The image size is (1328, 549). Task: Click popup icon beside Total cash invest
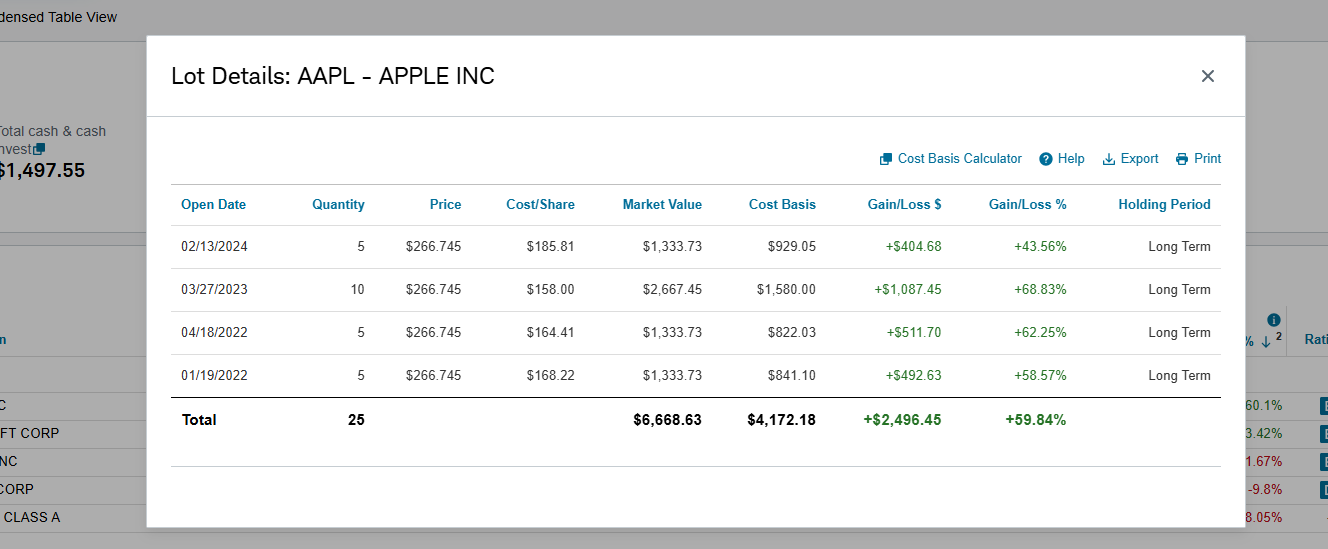[40, 149]
